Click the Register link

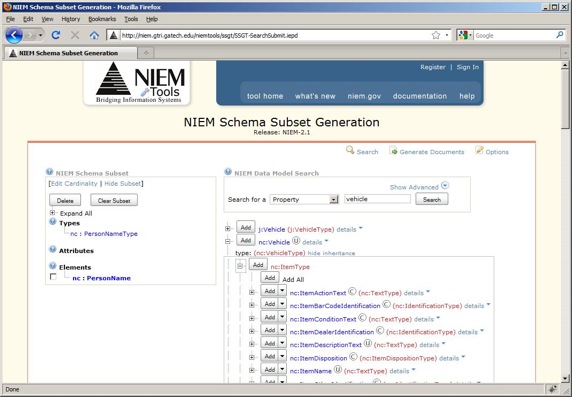coord(433,67)
